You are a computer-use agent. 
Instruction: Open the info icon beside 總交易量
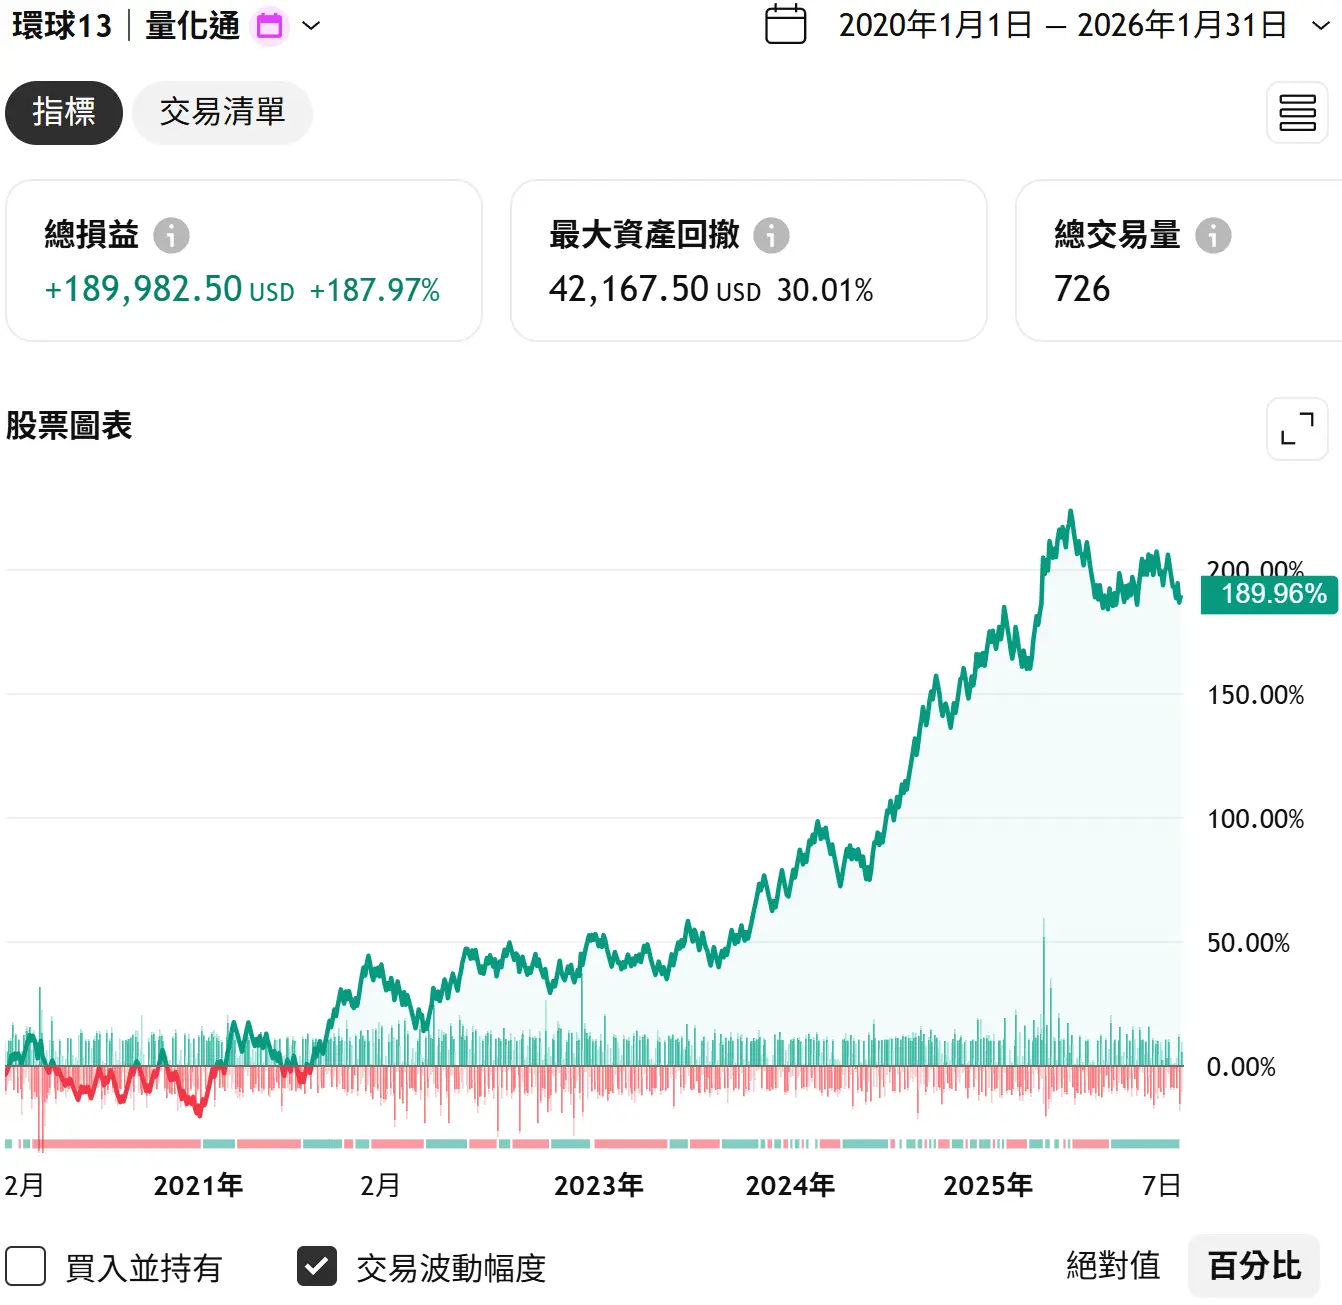click(1213, 236)
